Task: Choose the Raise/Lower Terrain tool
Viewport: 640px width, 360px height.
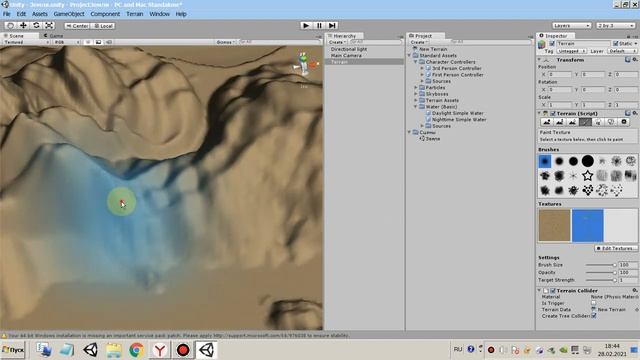Action: pos(547,122)
